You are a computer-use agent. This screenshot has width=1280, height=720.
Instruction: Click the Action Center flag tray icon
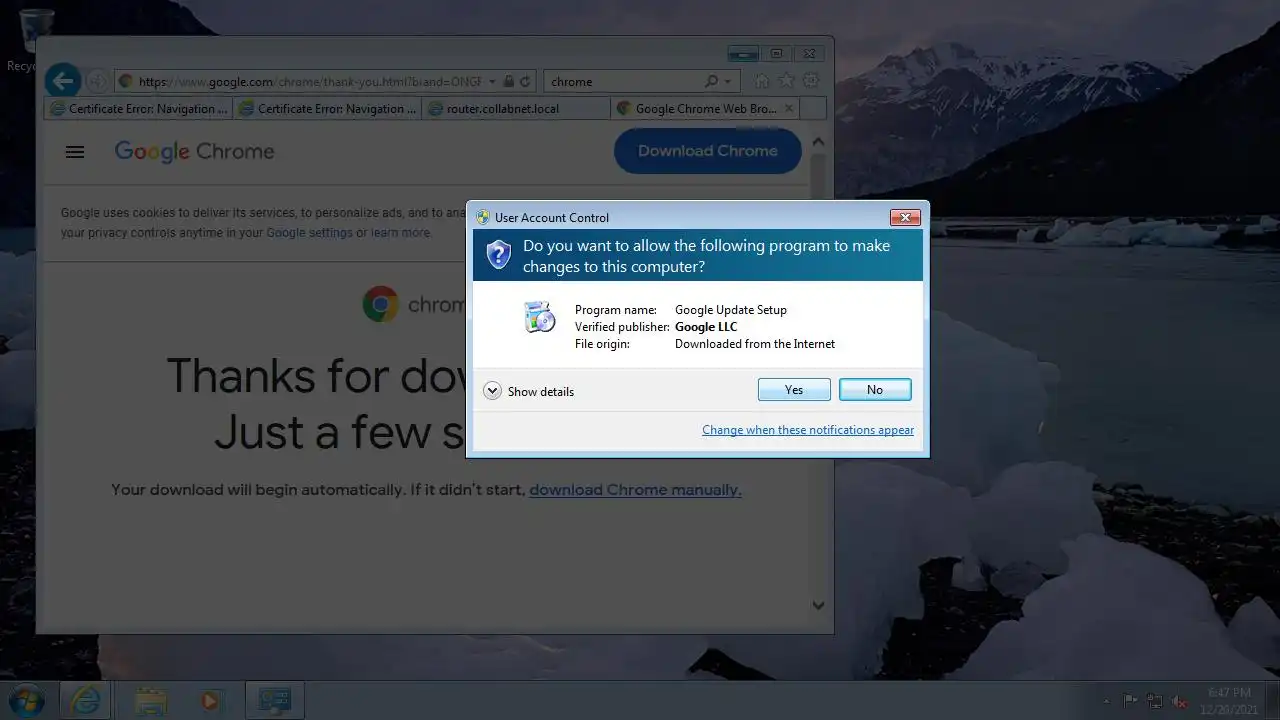1130,701
